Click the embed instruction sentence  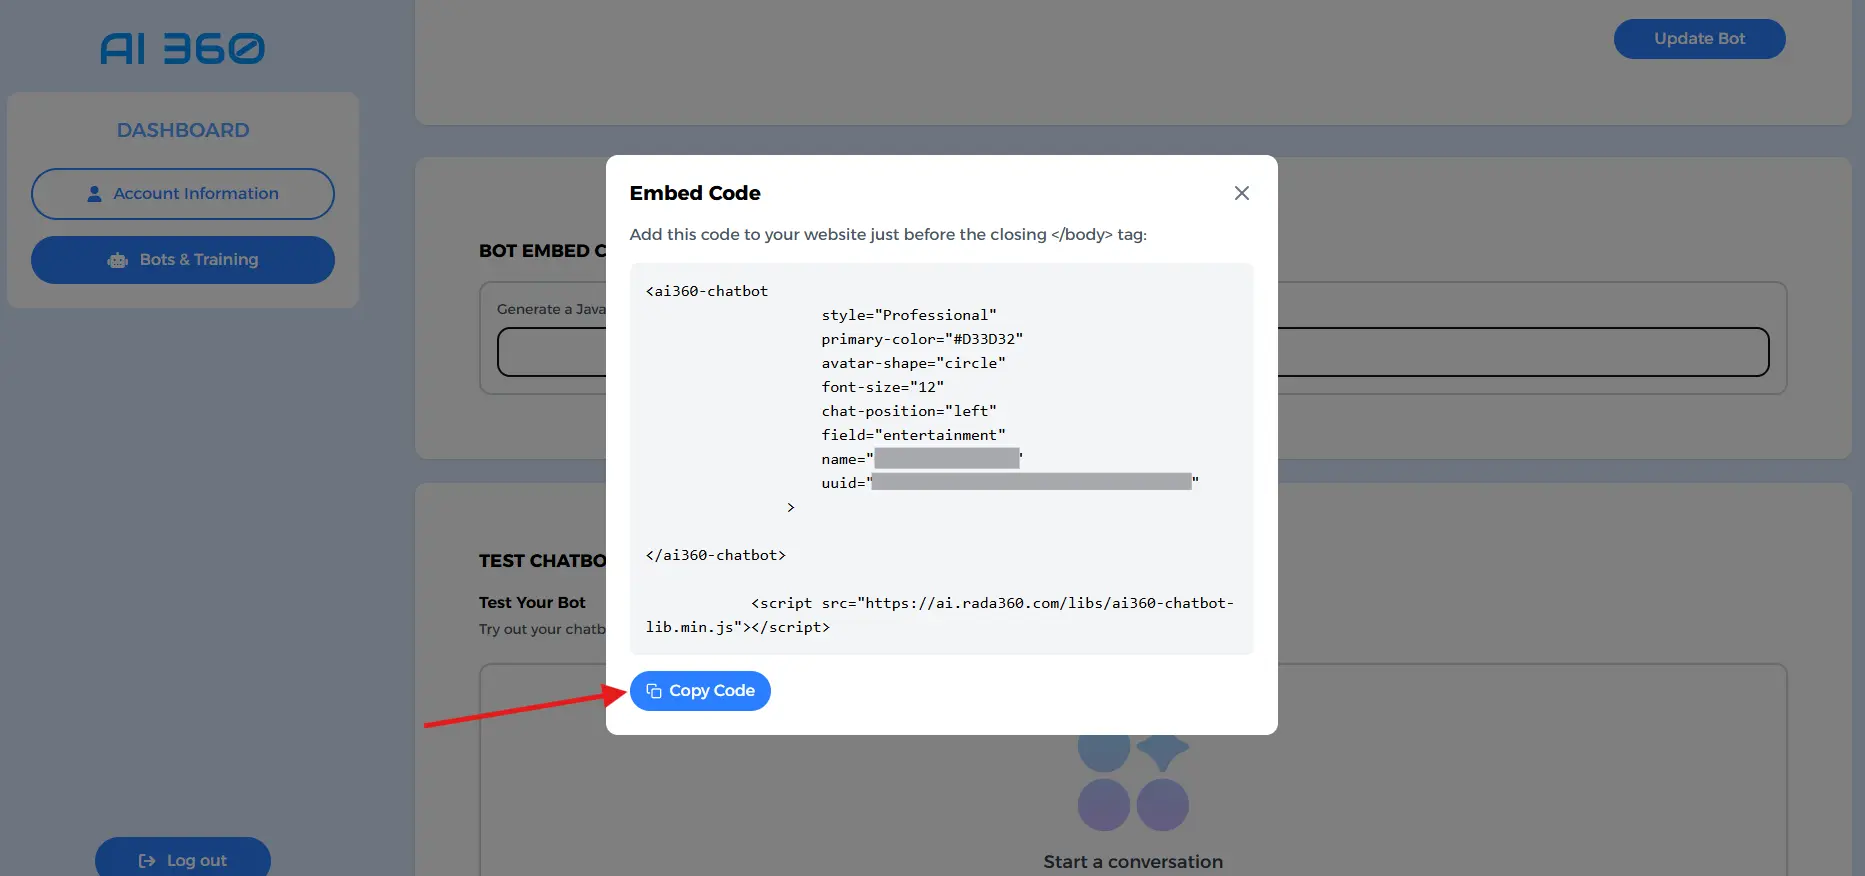[888, 234]
